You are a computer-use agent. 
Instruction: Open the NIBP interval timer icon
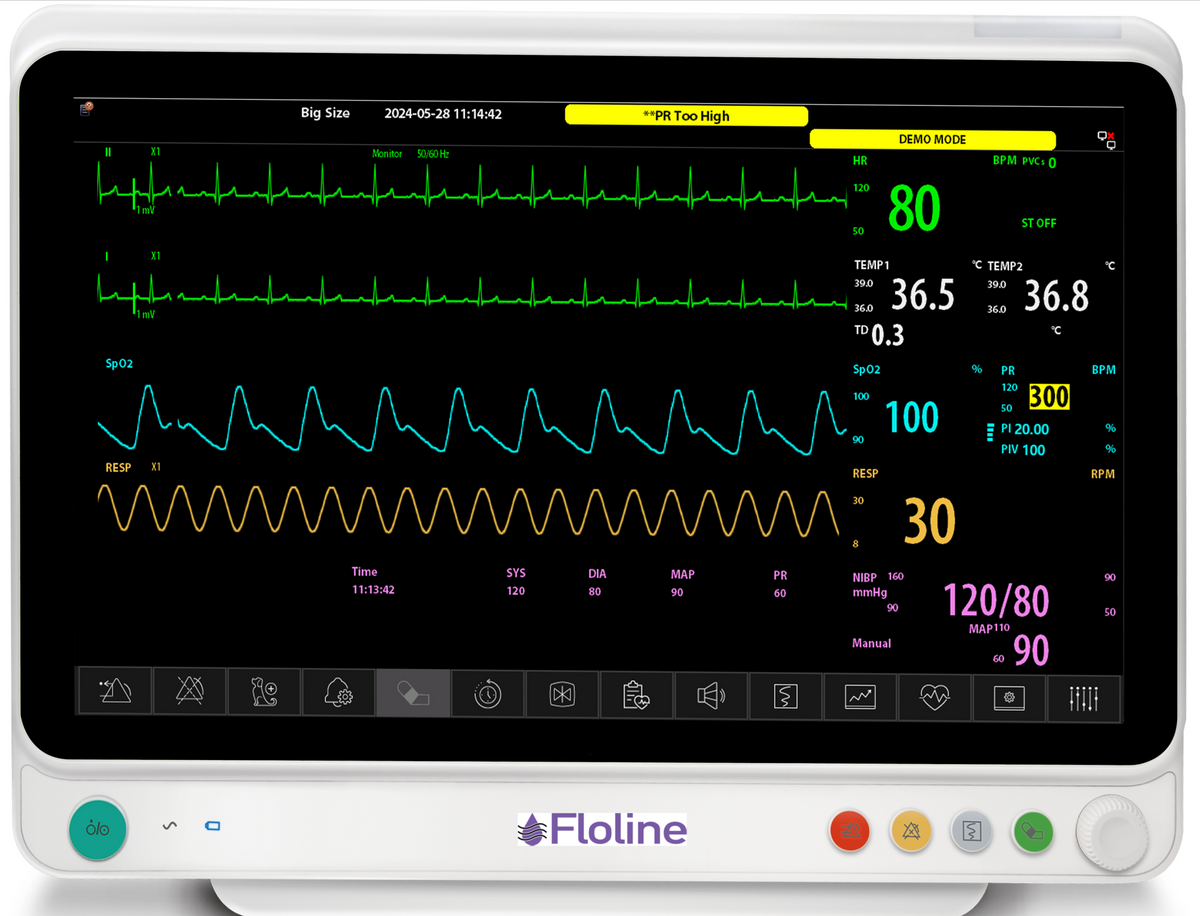[487, 692]
